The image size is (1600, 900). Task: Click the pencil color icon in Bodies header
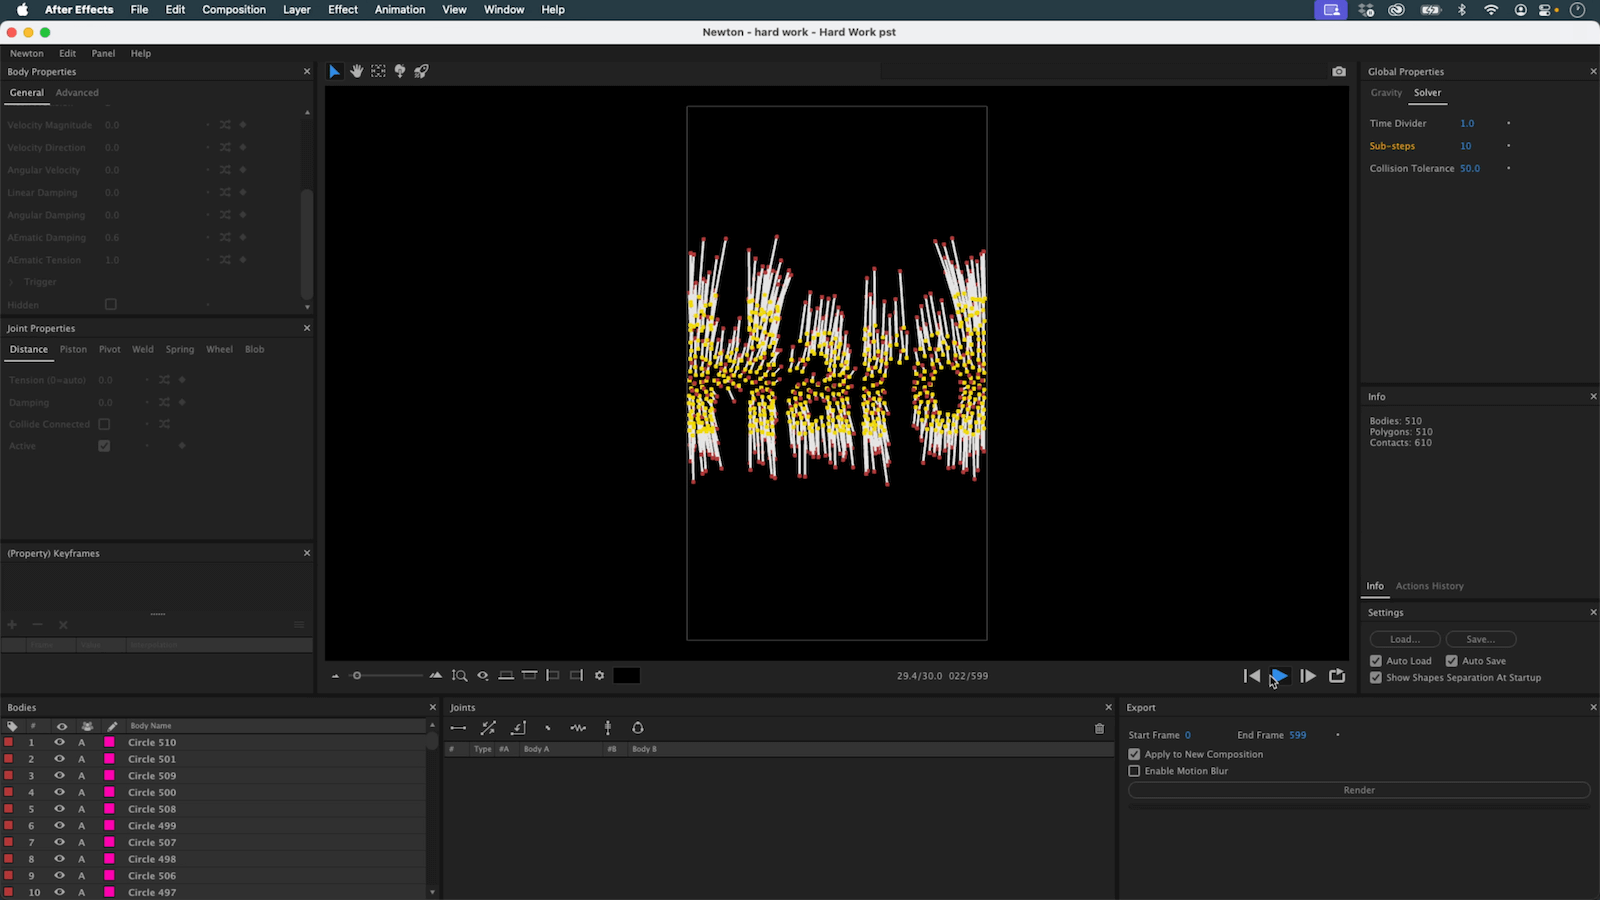pyautogui.click(x=112, y=726)
